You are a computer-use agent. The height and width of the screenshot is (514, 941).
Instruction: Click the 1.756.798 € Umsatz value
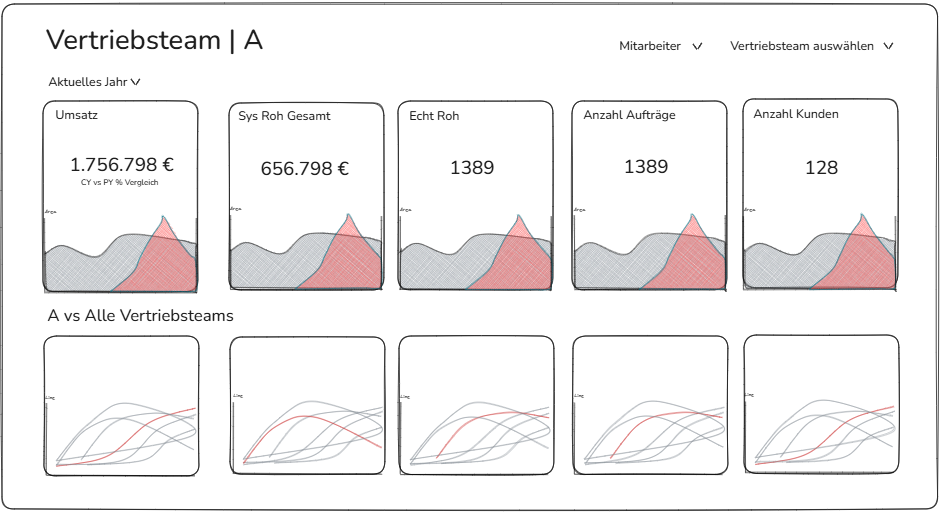pos(121,165)
